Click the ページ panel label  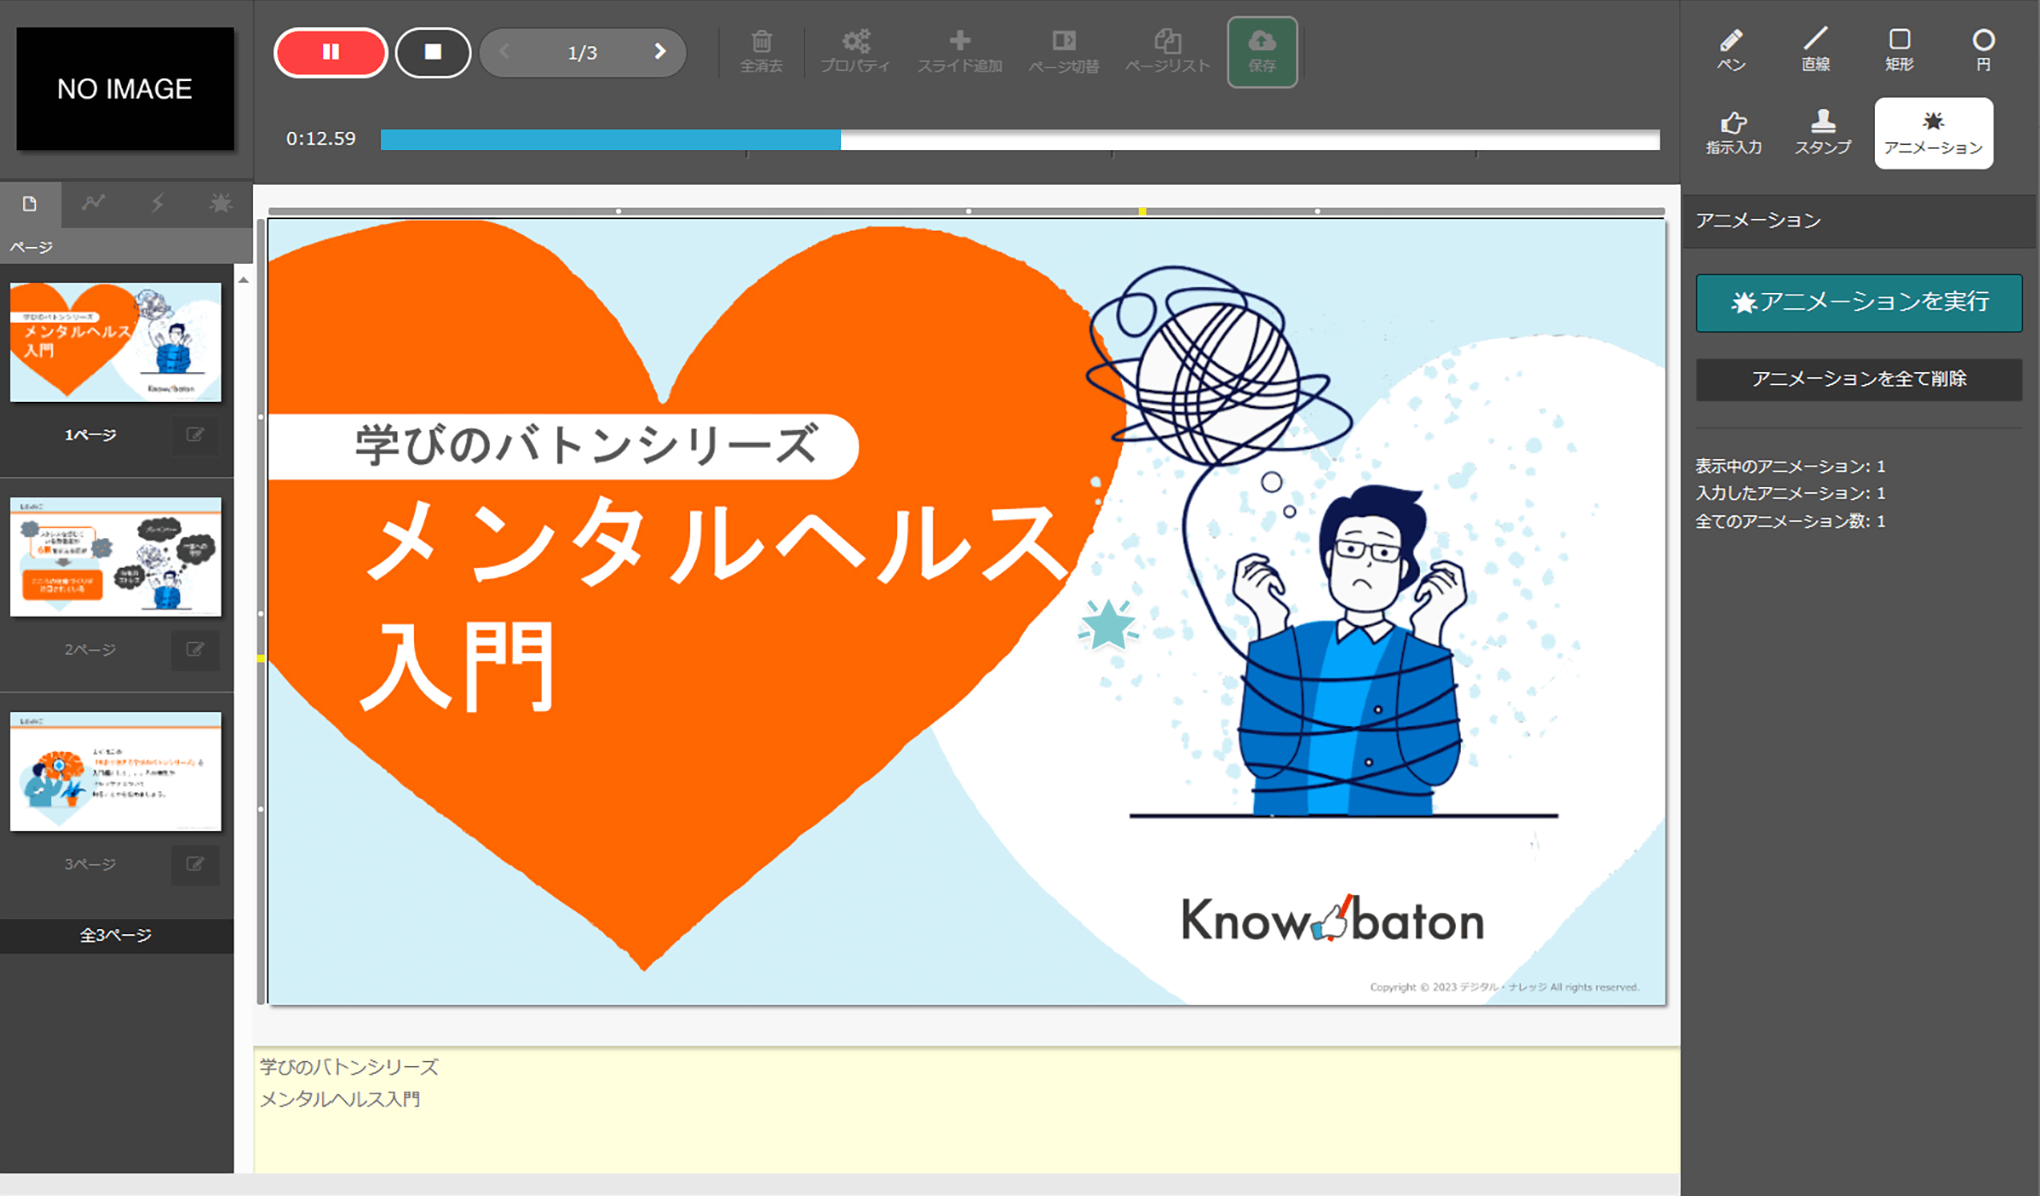31,247
